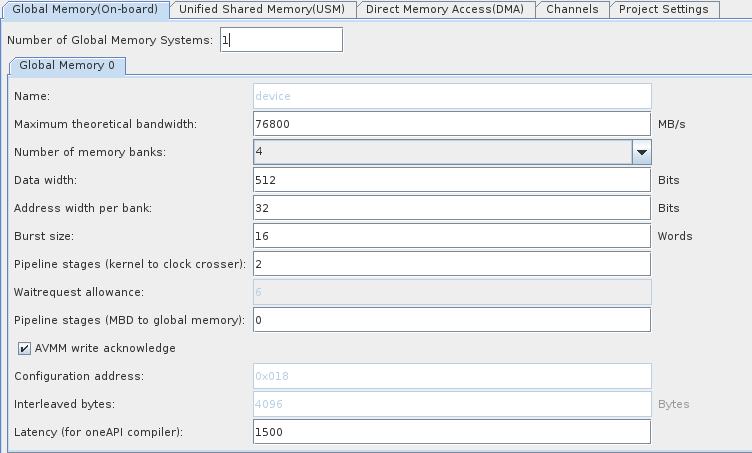Viewport: 752px width, 453px height.
Task: Click the Latency for oneAPI compiler field
Action: [452, 432]
